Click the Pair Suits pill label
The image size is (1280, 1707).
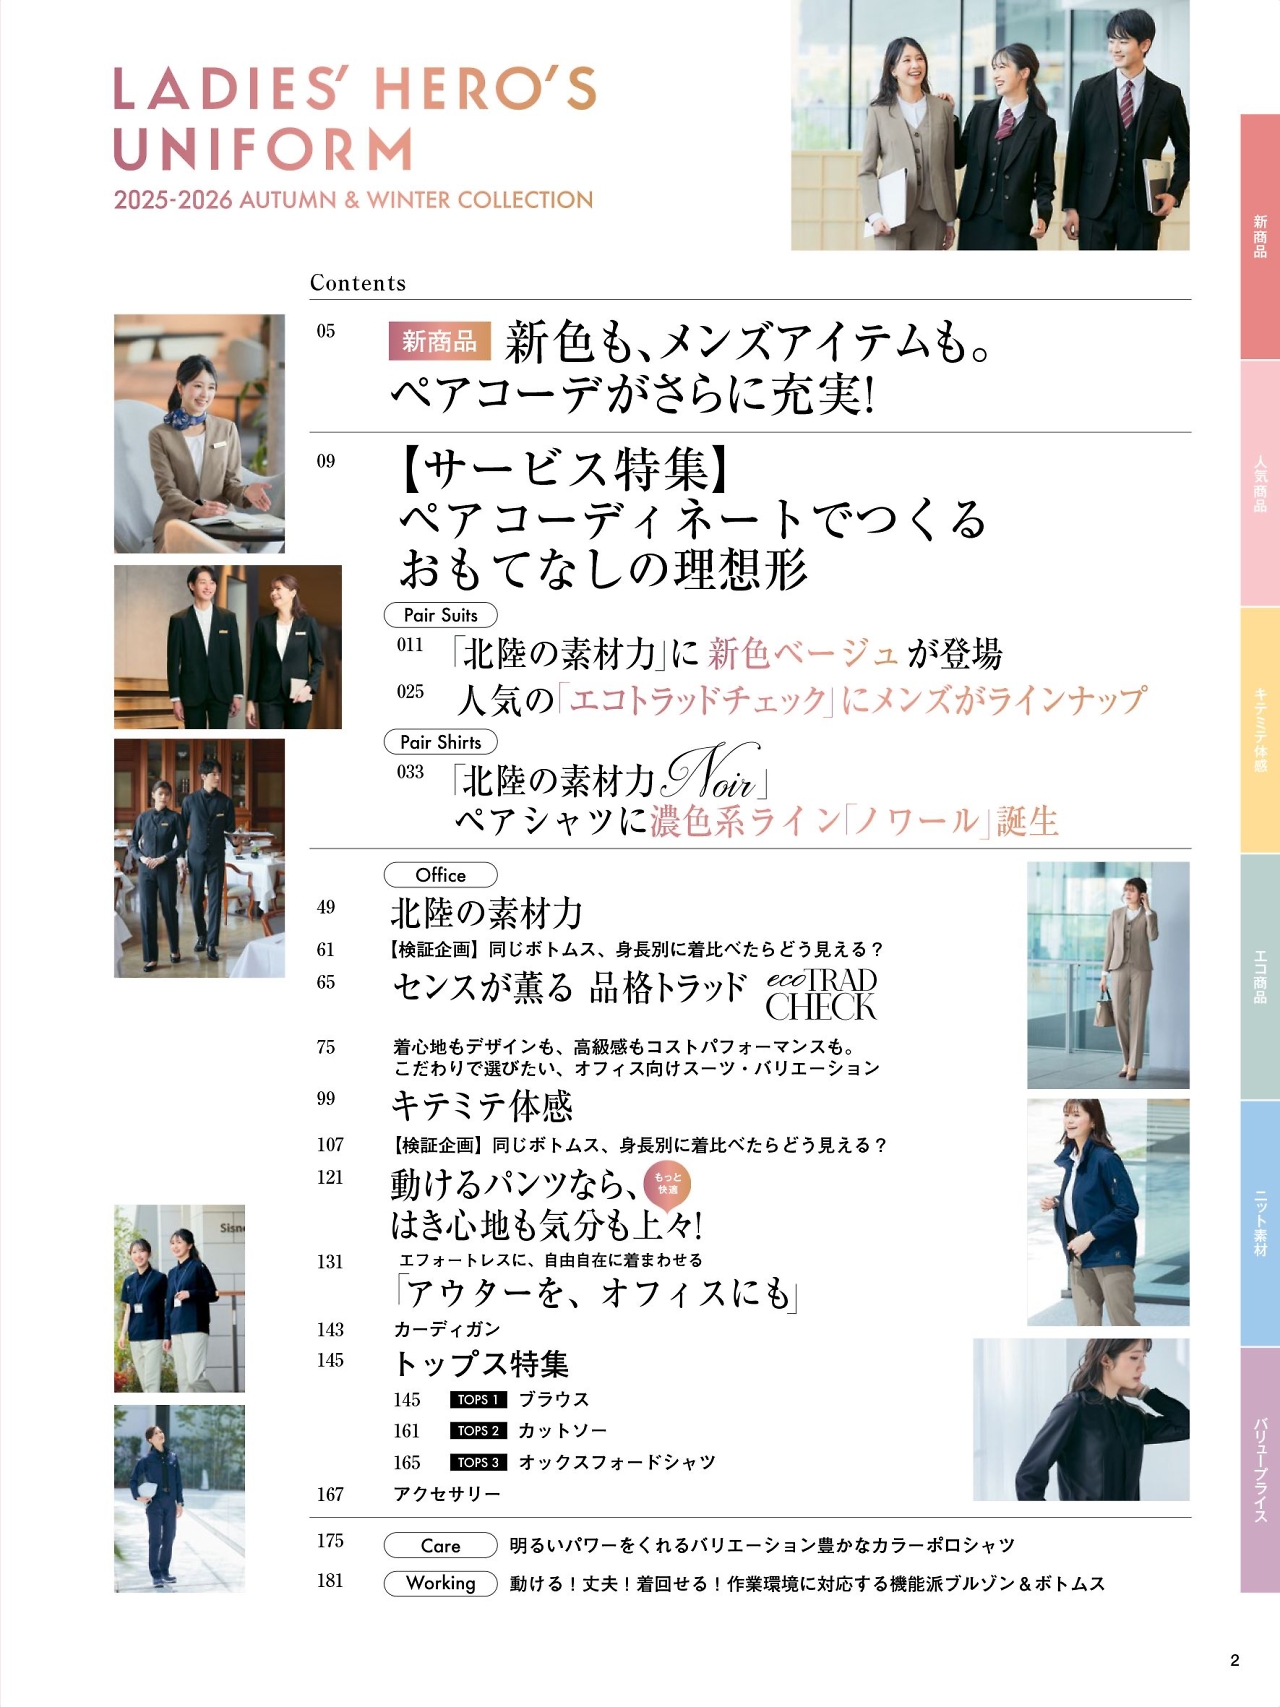pos(441,615)
